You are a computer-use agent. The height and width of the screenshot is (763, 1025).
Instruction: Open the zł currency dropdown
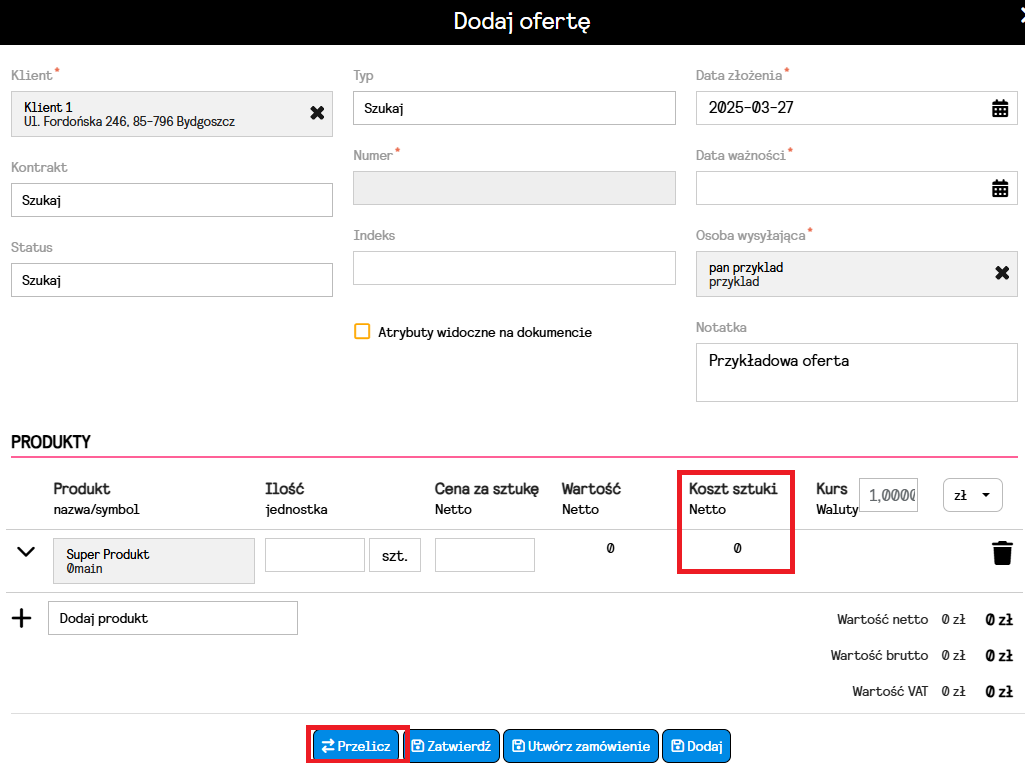972,495
